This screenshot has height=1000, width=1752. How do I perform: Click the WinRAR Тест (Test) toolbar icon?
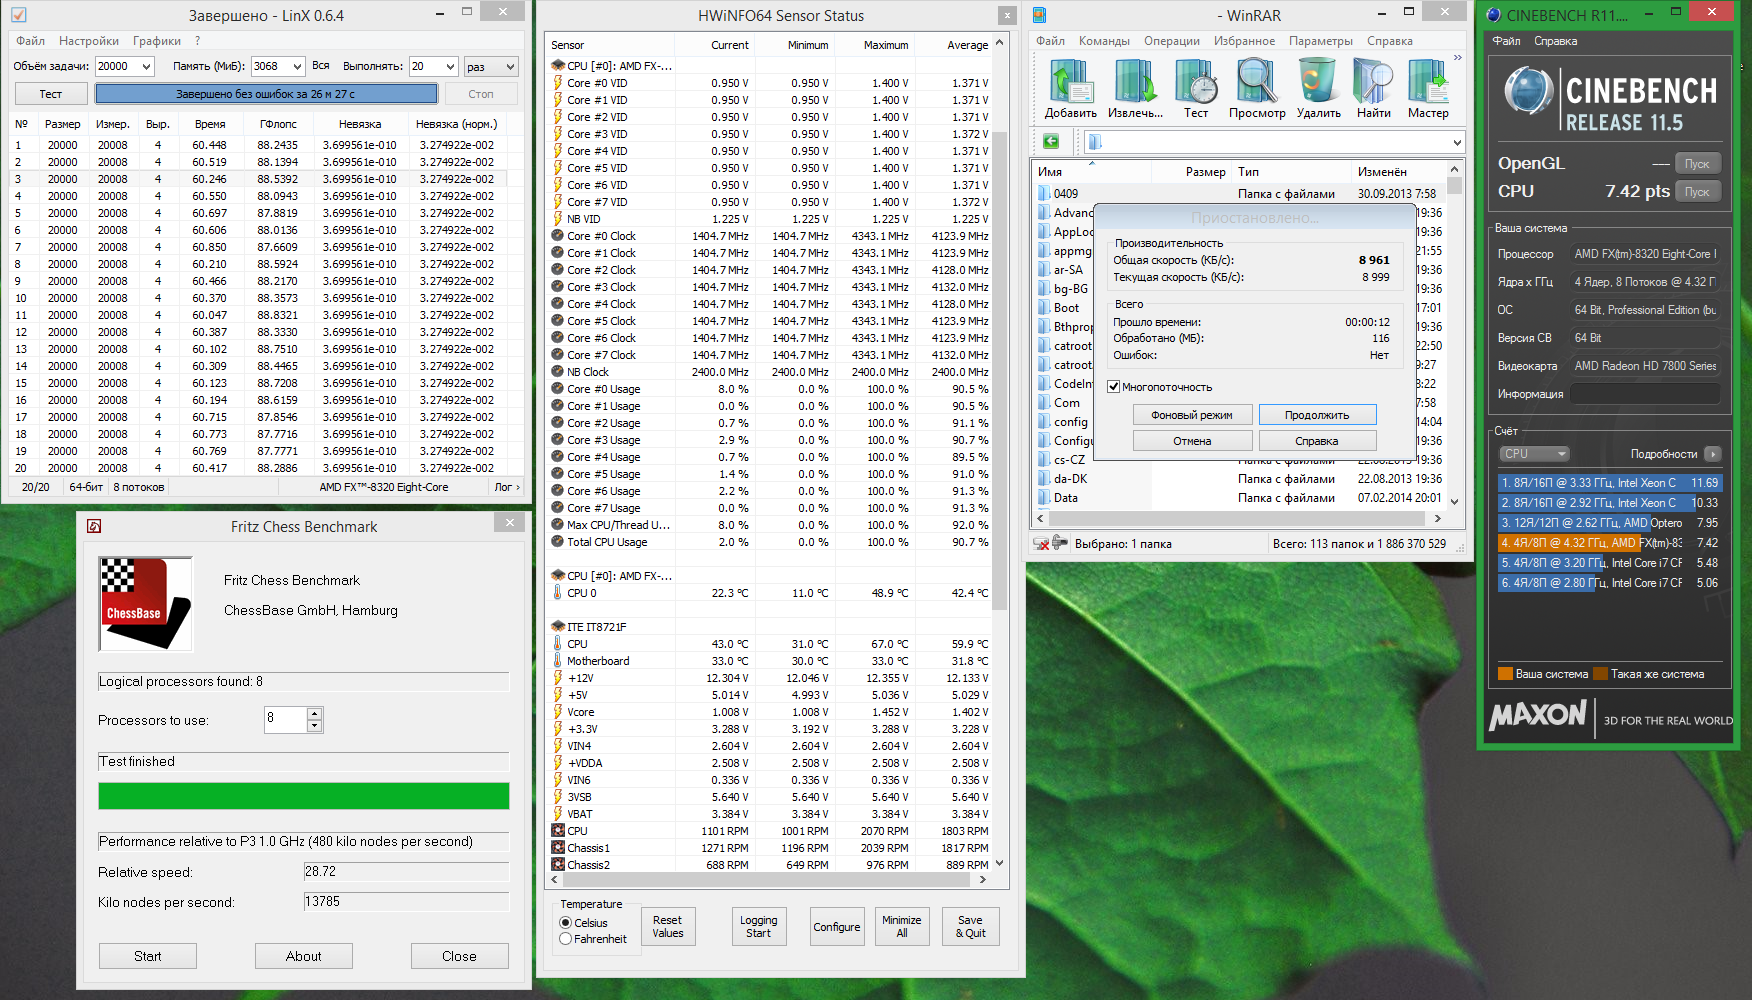coord(1196,88)
